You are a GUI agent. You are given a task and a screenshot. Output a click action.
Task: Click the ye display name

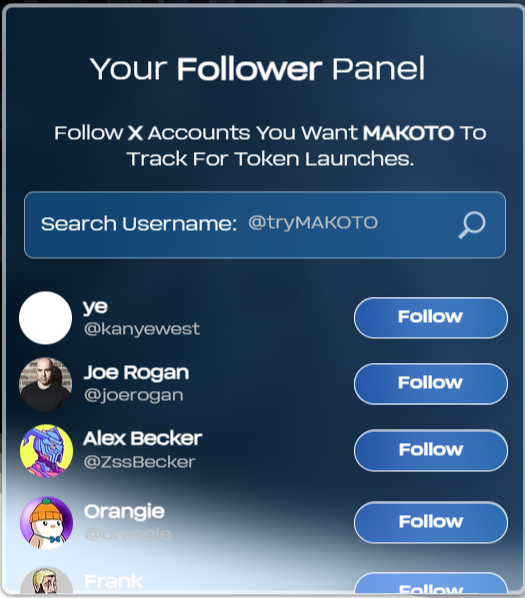click(x=95, y=307)
